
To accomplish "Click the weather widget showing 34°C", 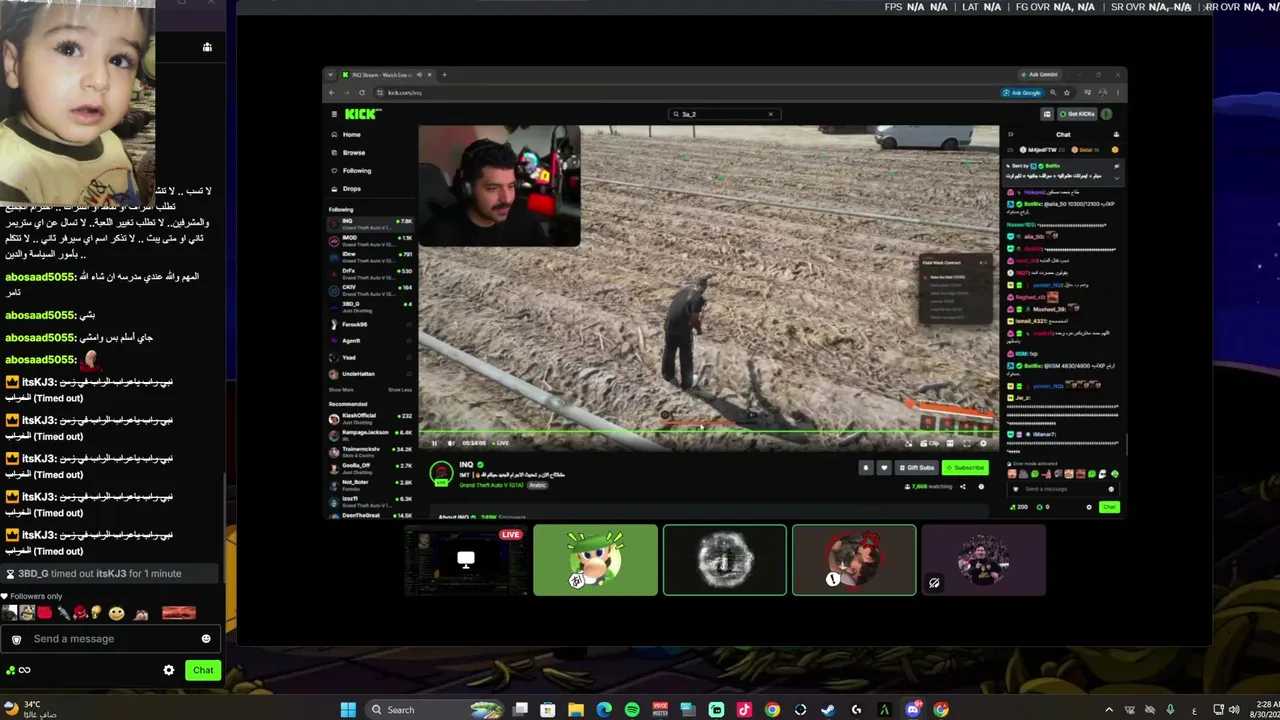I will (x=32, y=709).
